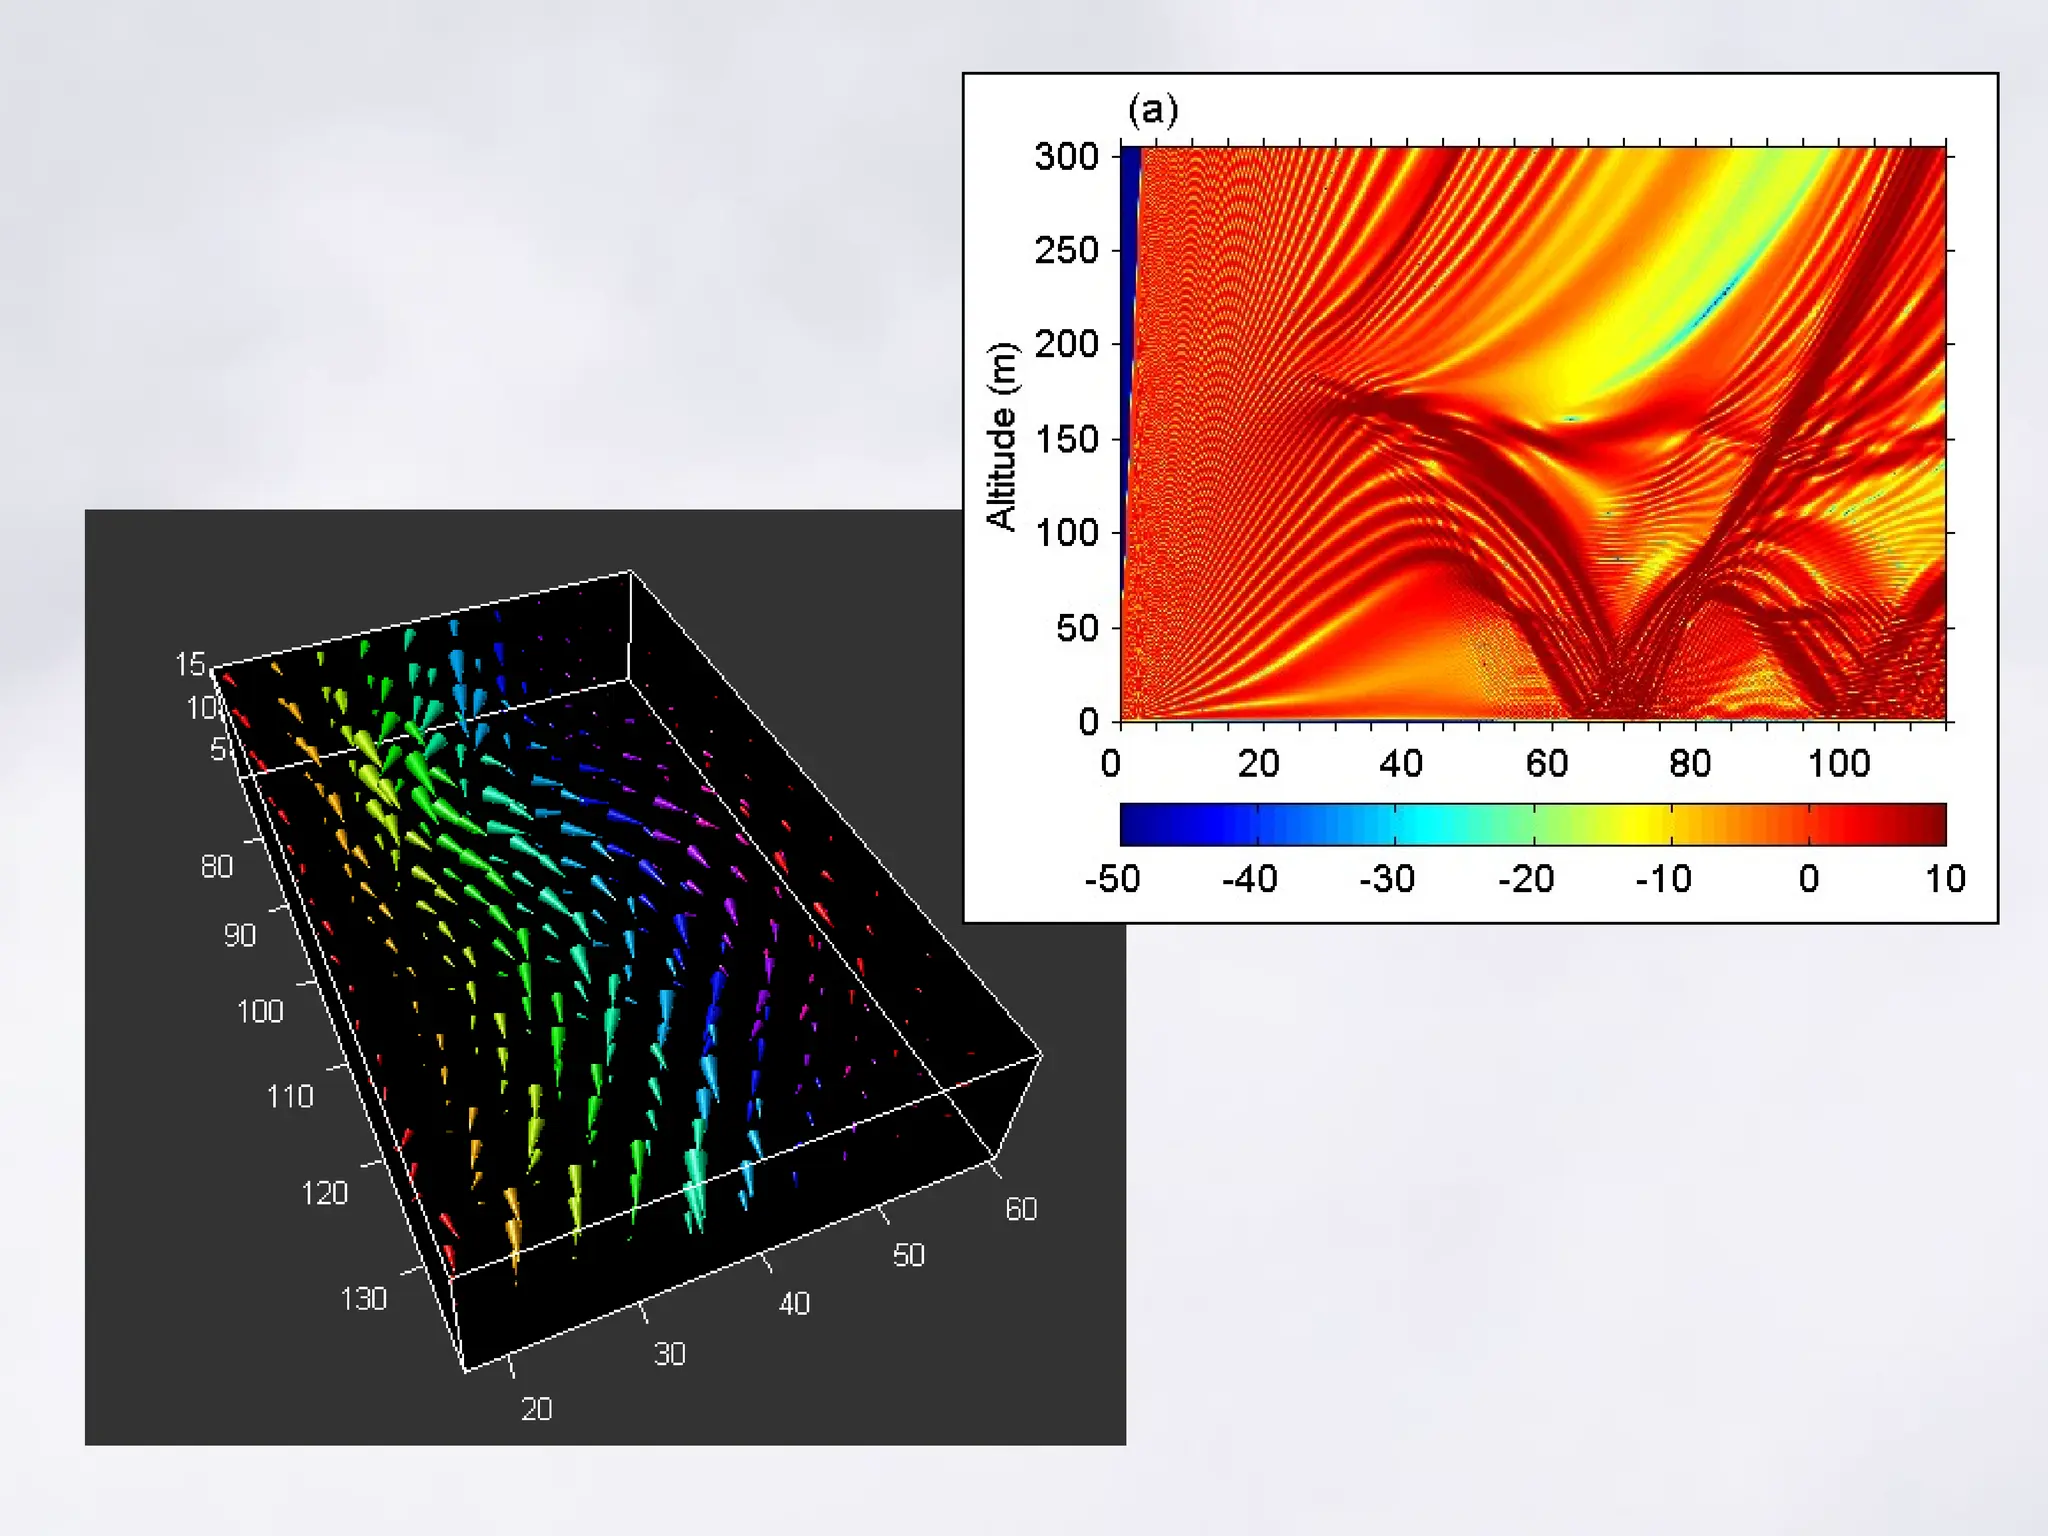Viewport: 2048px width, 1536px height.
Task: Click the 15 label on 3D vertical axis
Action: [189, 664]
